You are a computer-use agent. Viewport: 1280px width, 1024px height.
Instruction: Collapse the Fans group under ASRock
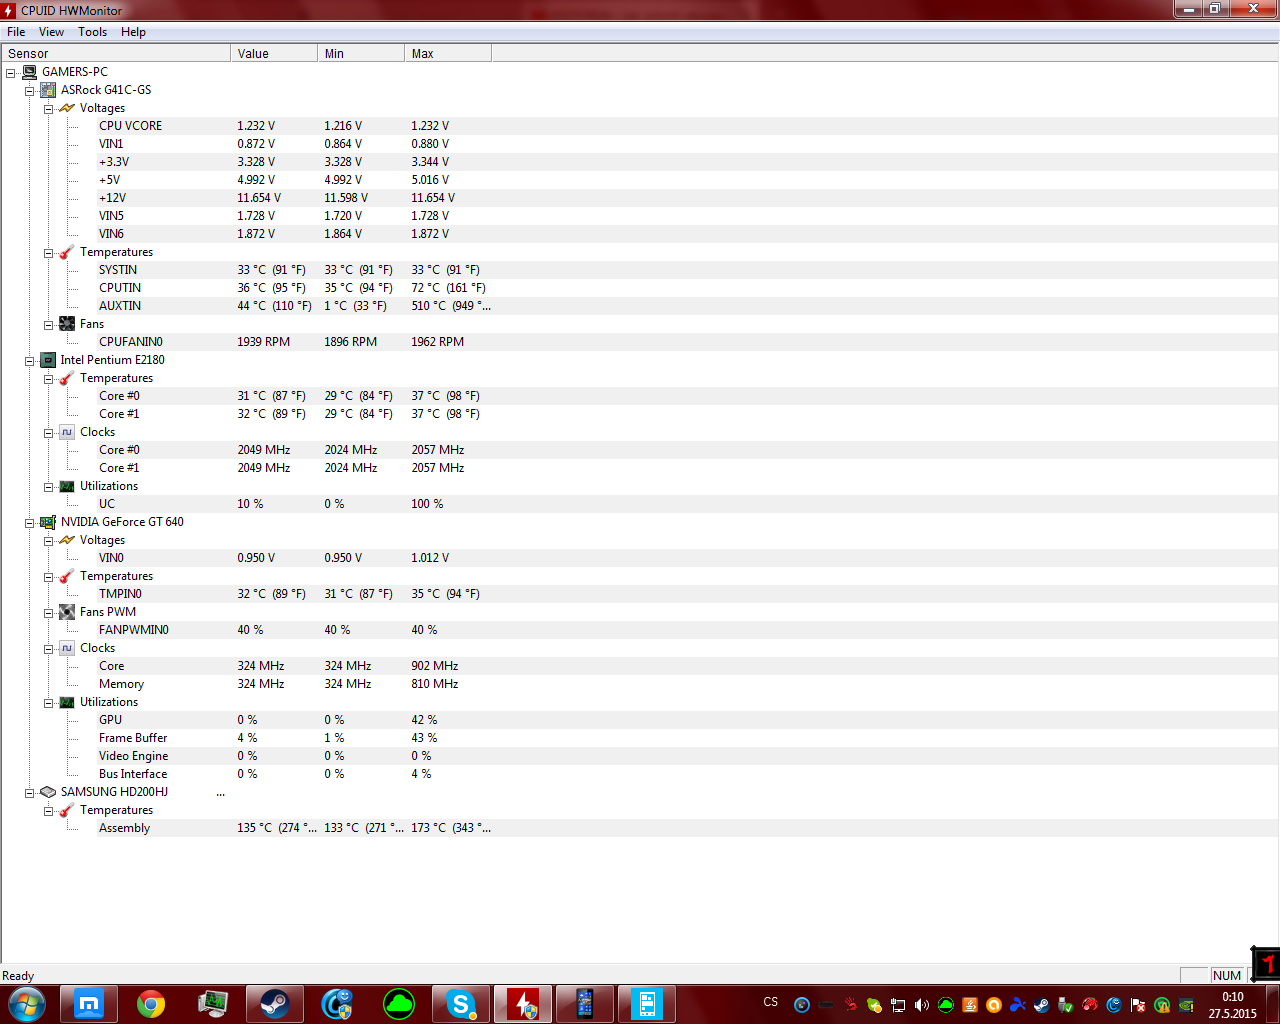(48, 325)
